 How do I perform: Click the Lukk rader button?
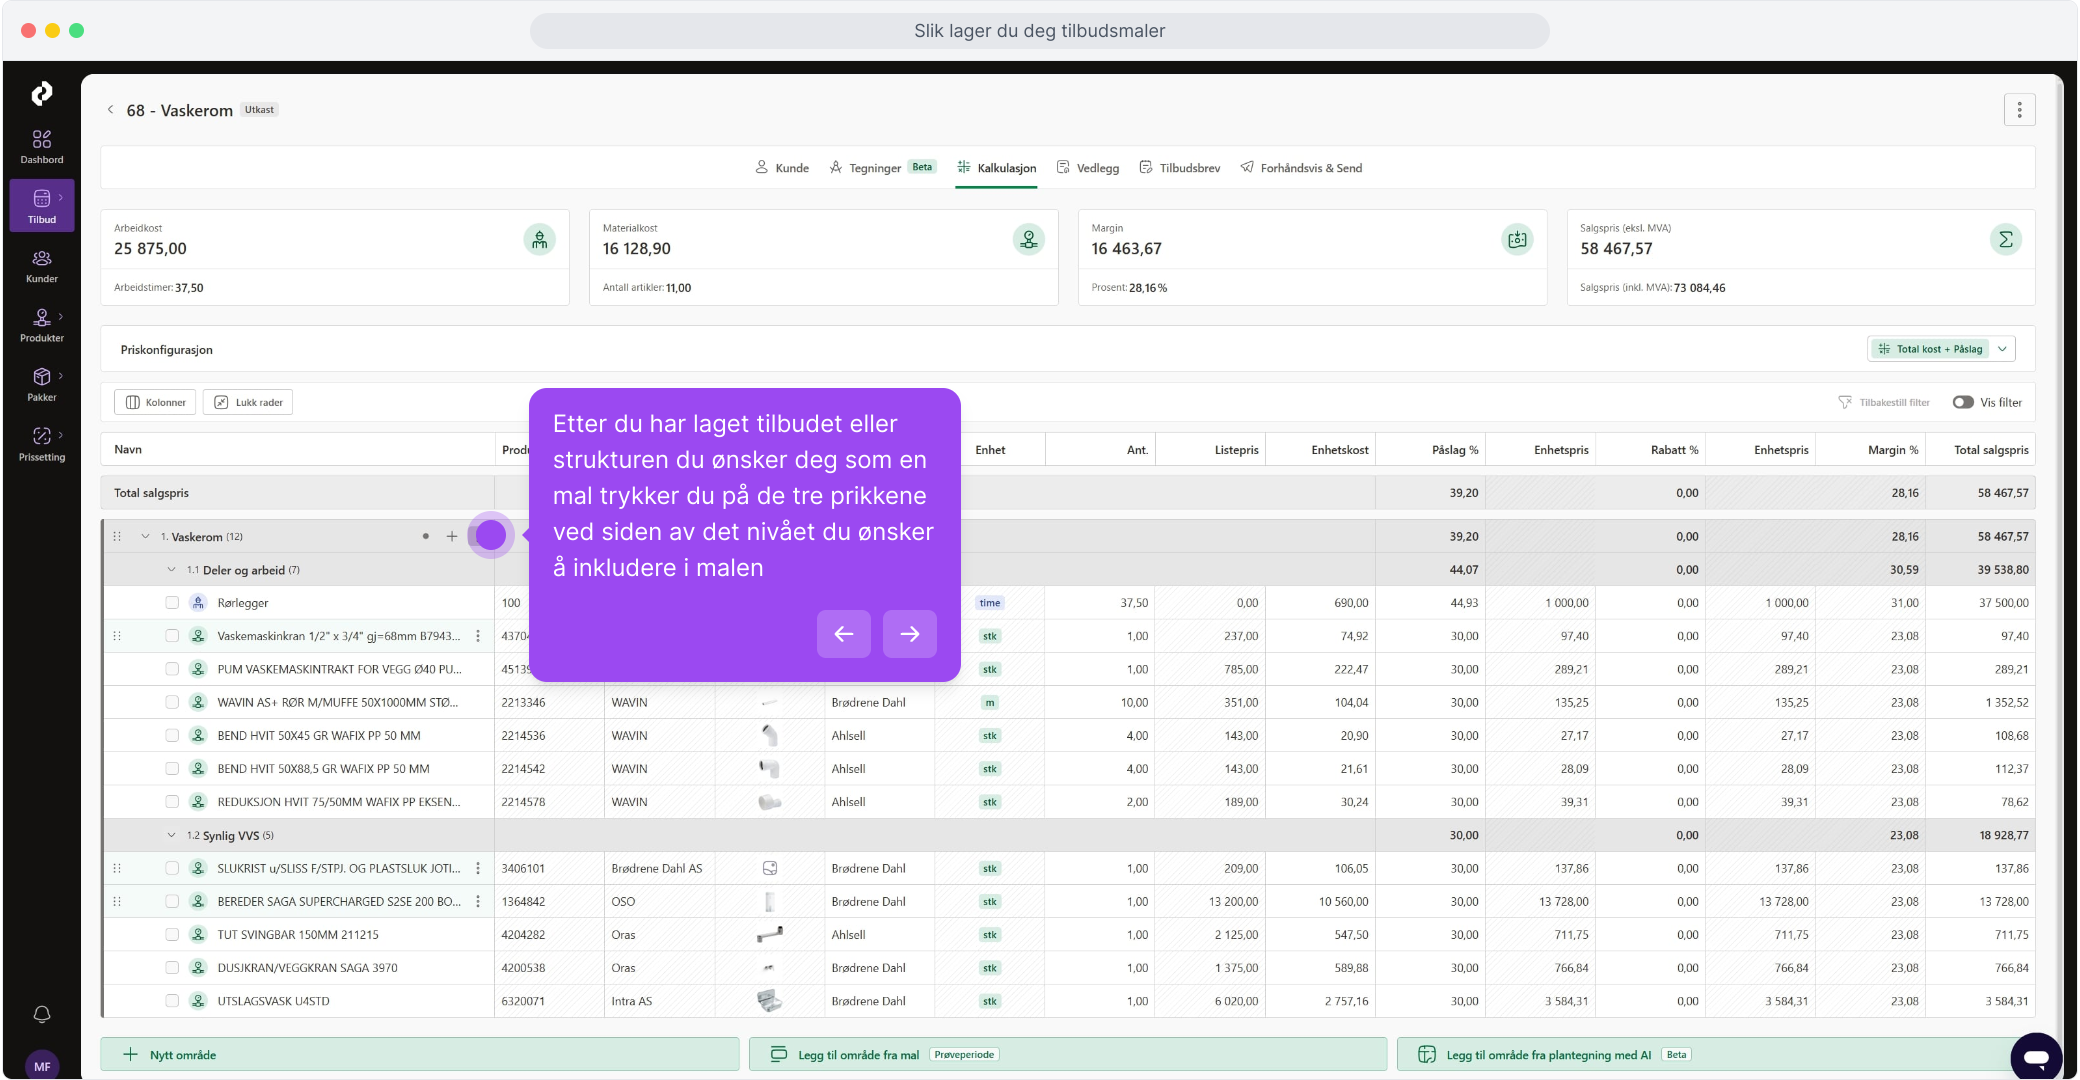(x=248, y=403)
